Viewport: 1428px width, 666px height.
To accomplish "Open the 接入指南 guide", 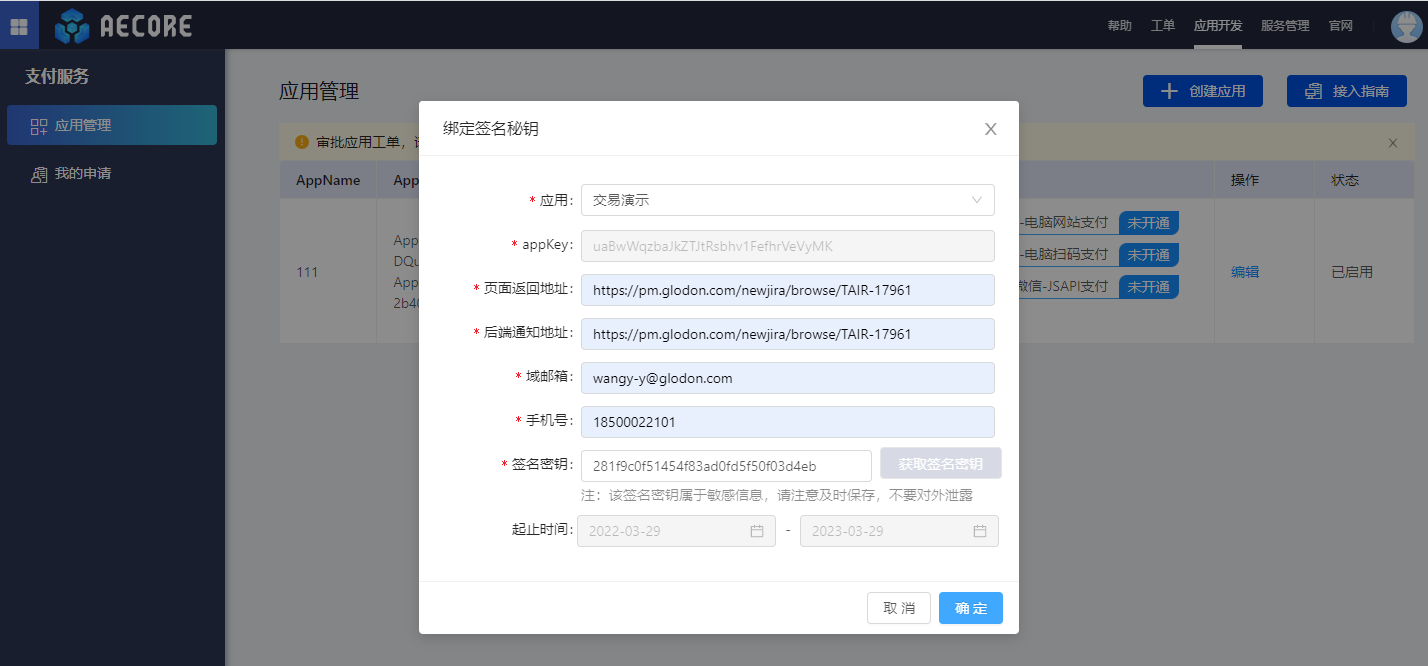I will point(1346,91).
